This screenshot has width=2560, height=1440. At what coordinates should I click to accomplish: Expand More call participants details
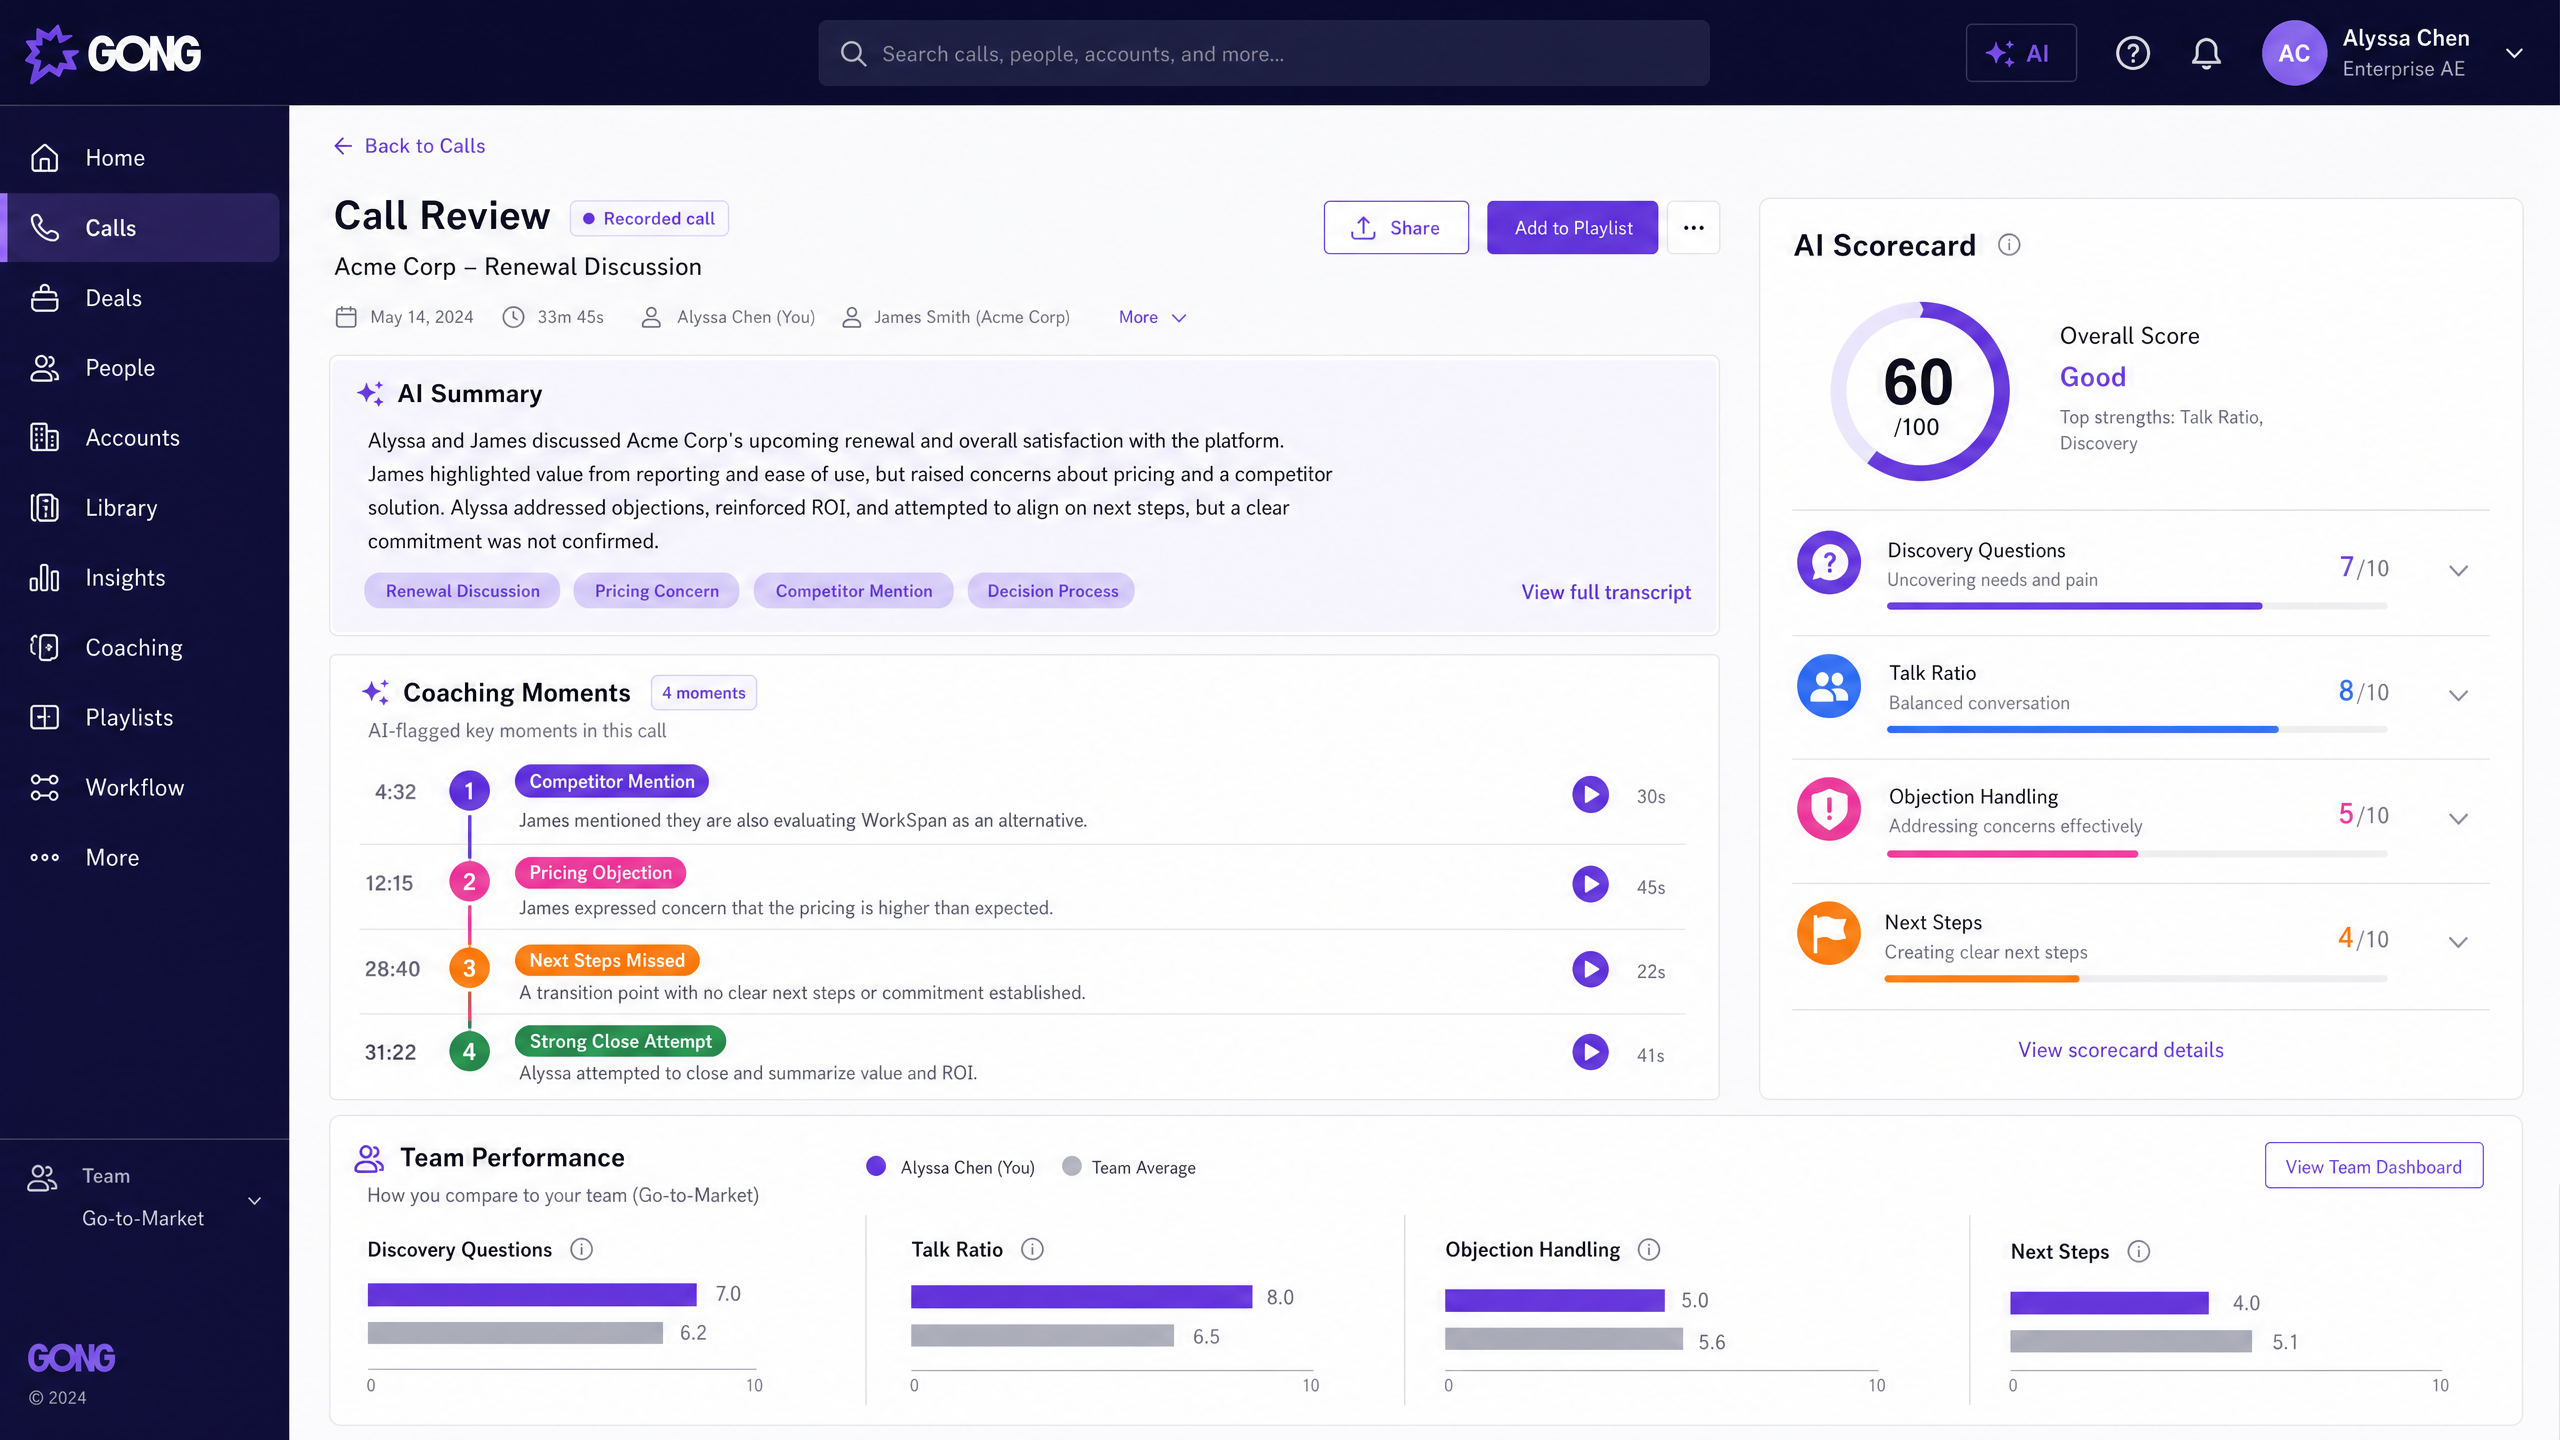click(x=1152, y=317)
